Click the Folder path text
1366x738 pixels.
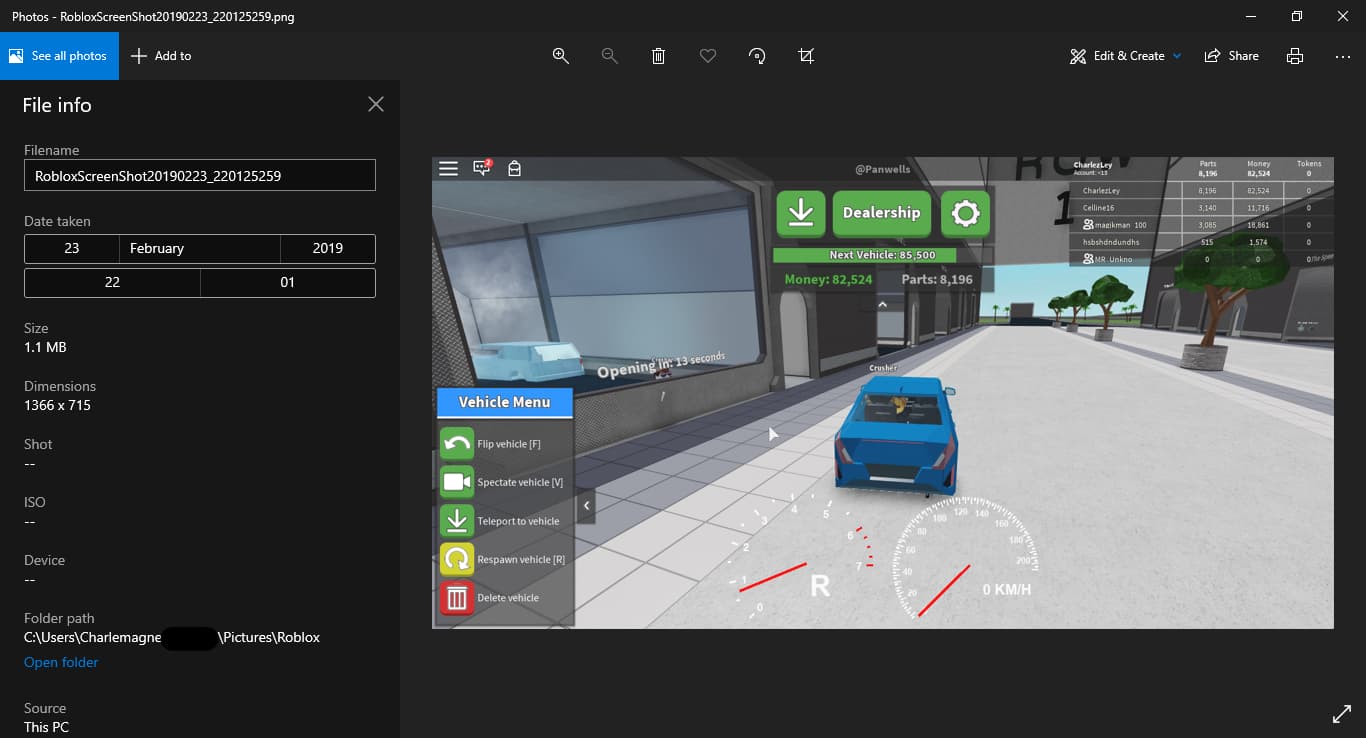pyautogui.click(x=172, y=637)
